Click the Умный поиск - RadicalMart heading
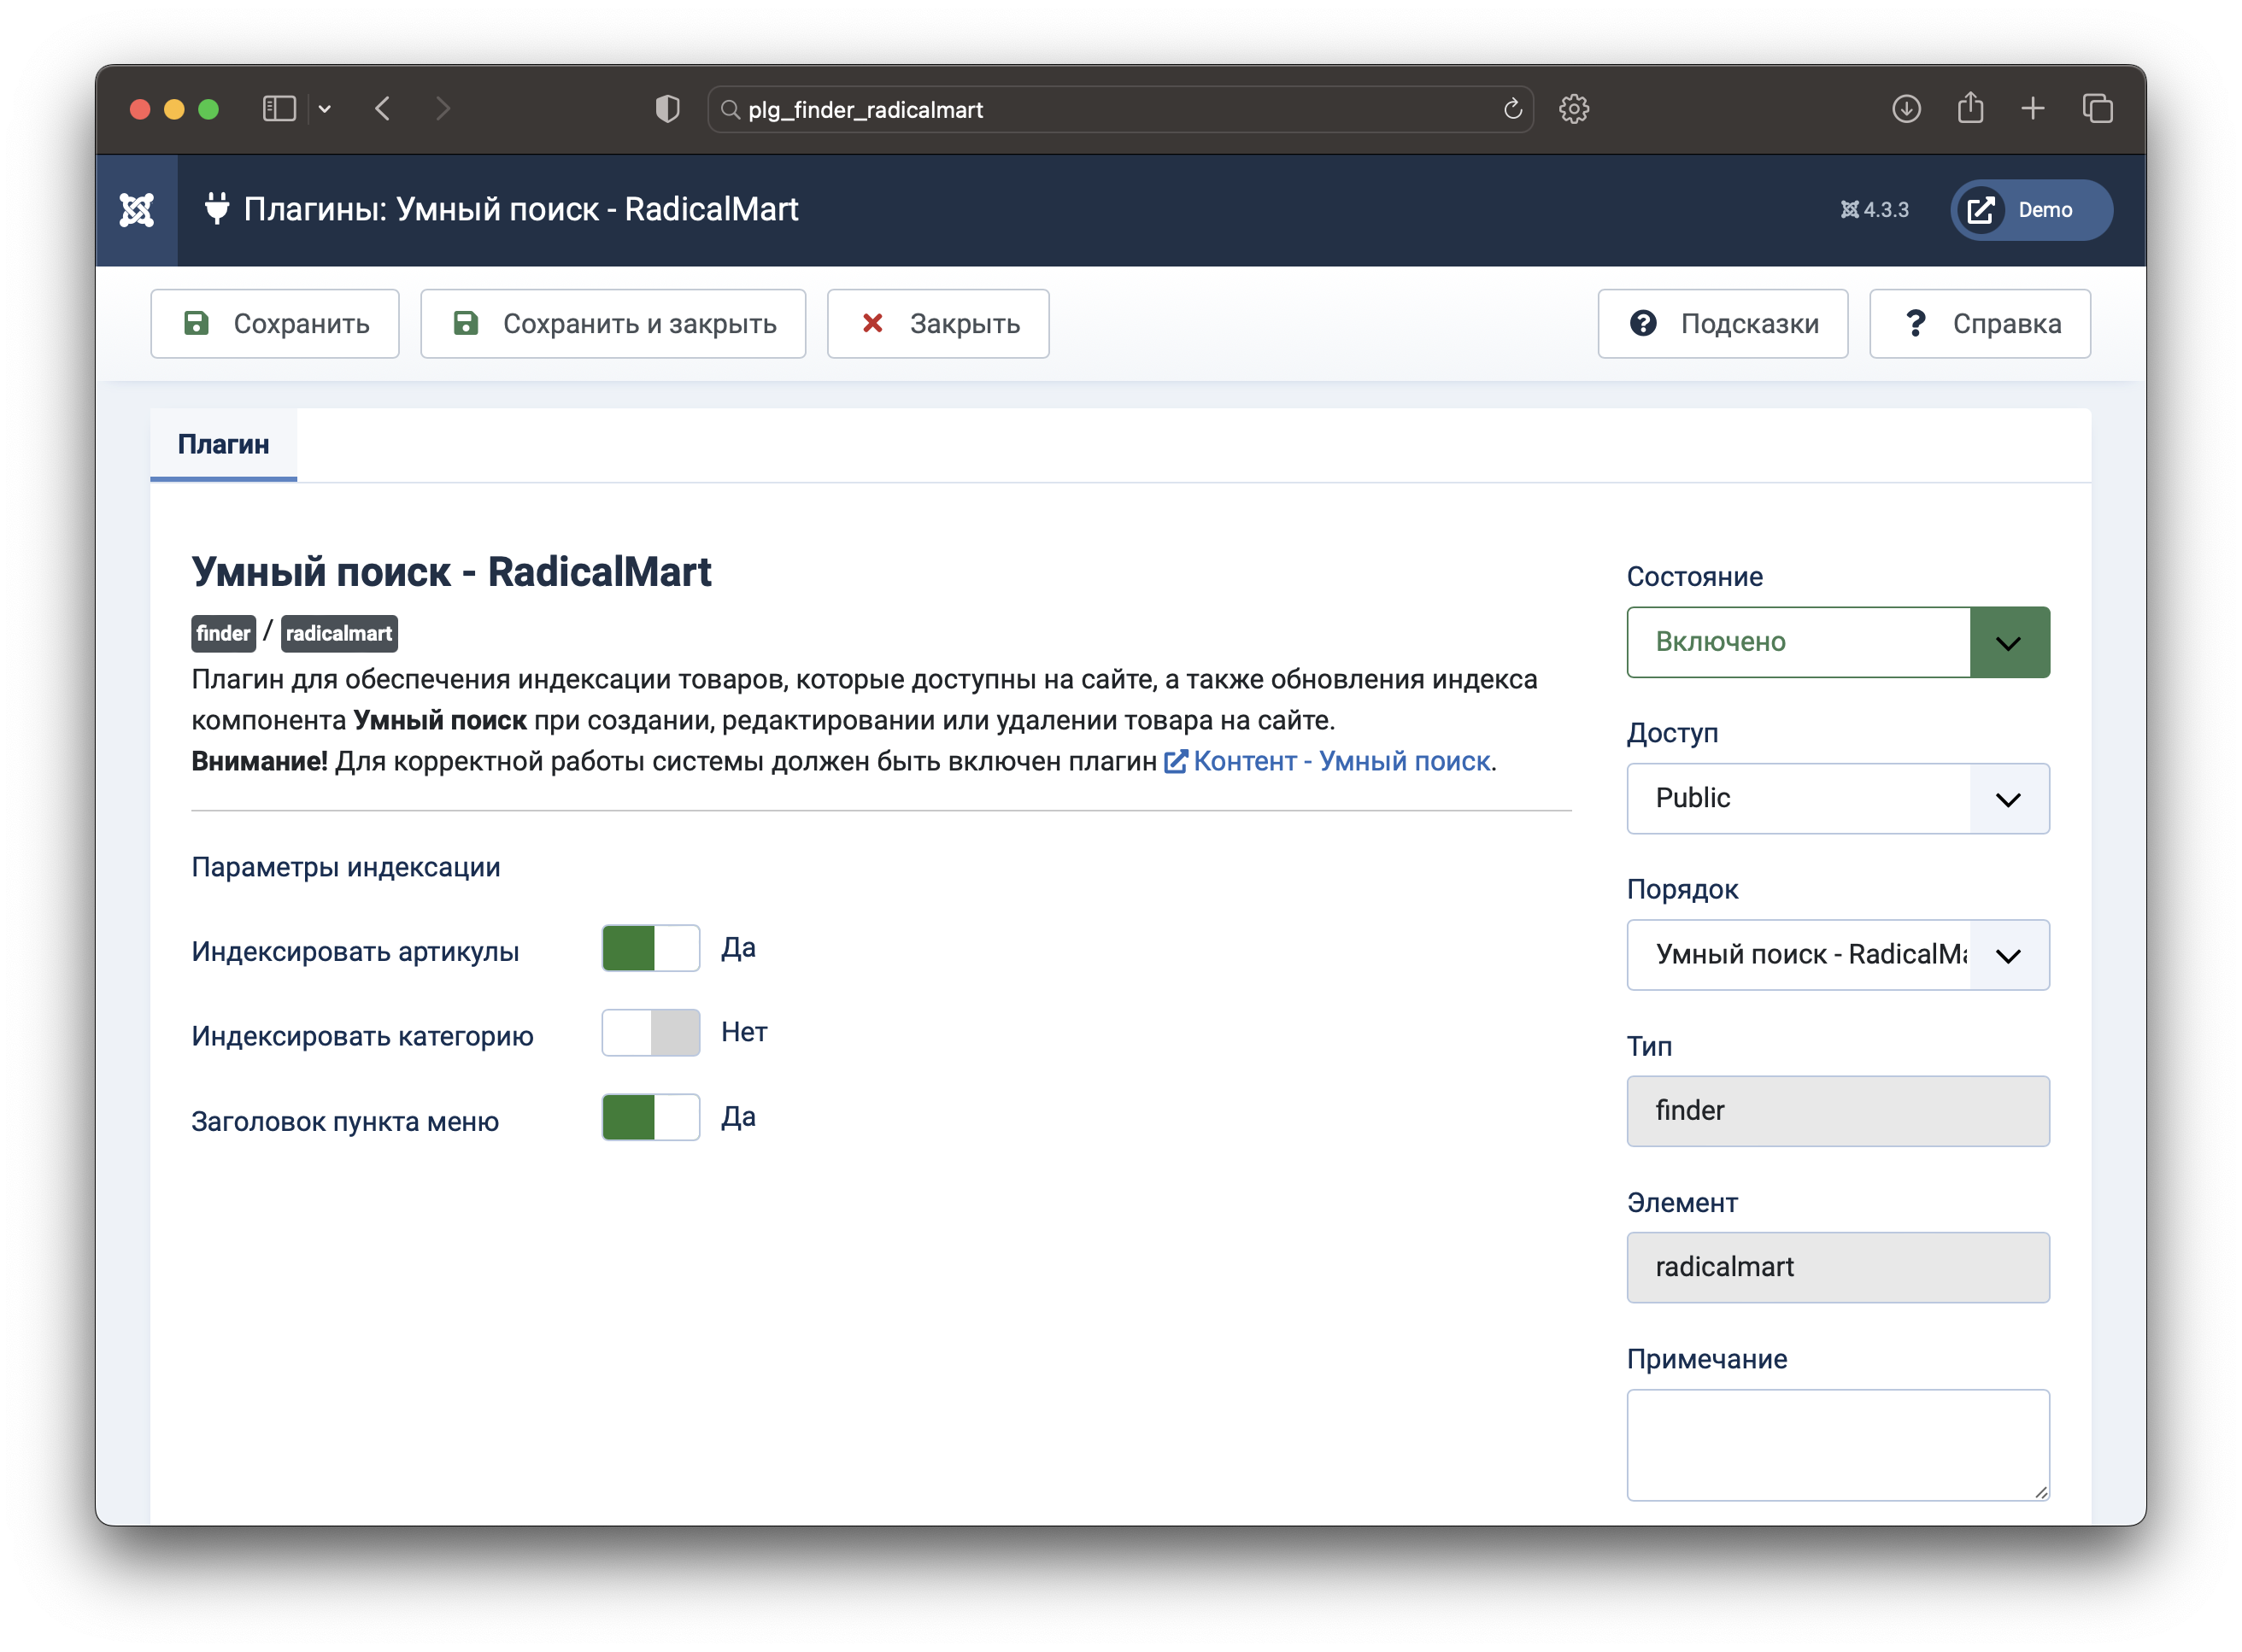This screenshot has width=2242, height=1652. point(451,572)
